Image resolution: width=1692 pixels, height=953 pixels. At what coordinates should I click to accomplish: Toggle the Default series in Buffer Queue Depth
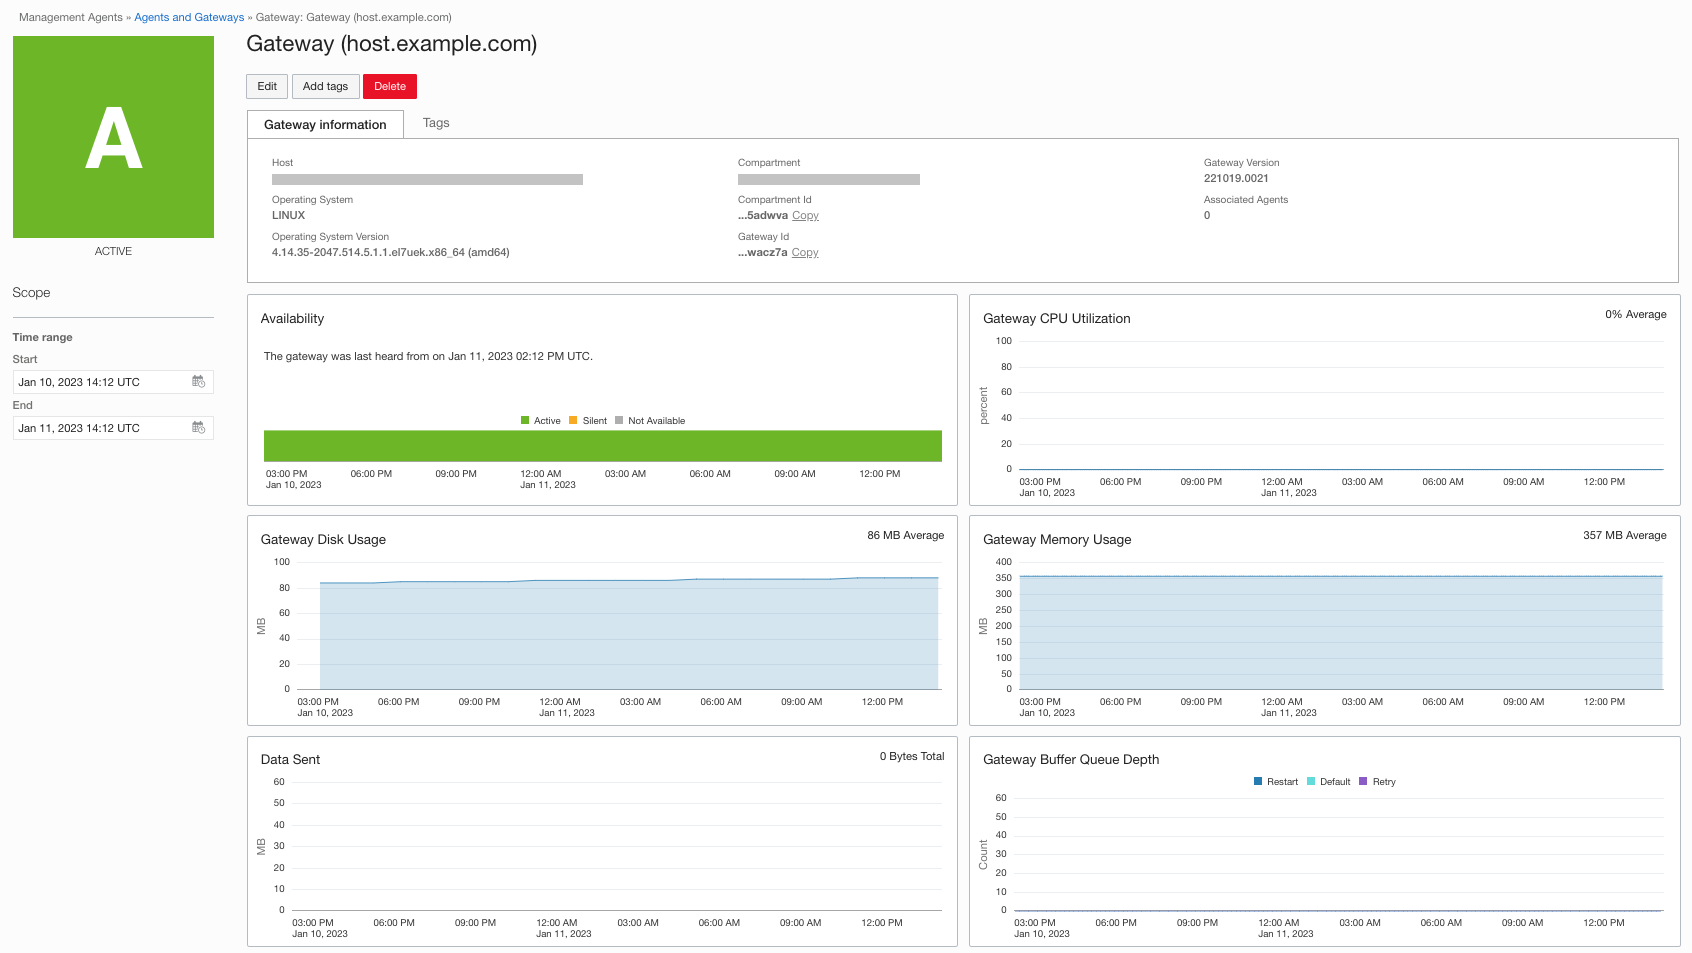coord(1329,782)
